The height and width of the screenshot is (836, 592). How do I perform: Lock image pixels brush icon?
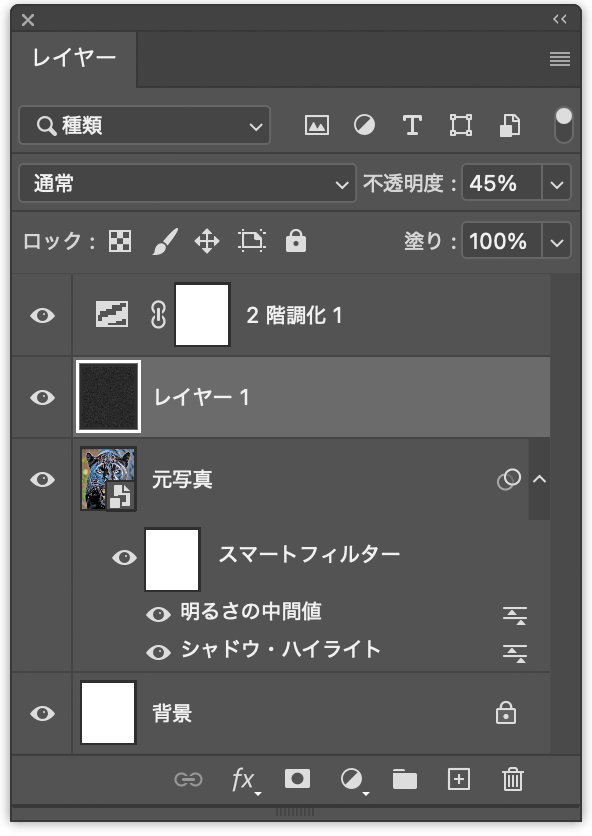(165, 242)
